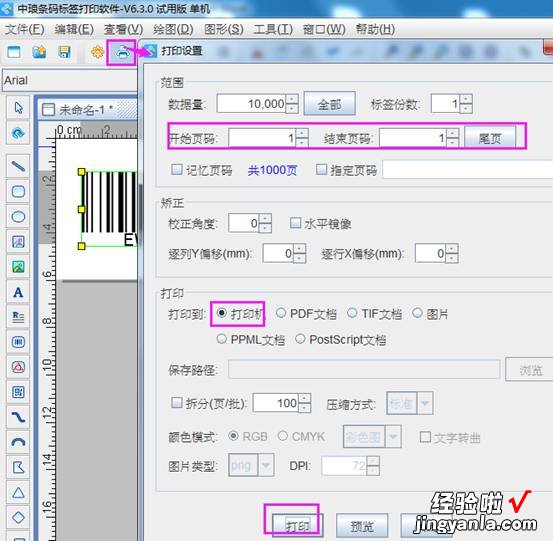553x541 pixels.
Task: Select the polygon shape tool
Action: point(18,467)
